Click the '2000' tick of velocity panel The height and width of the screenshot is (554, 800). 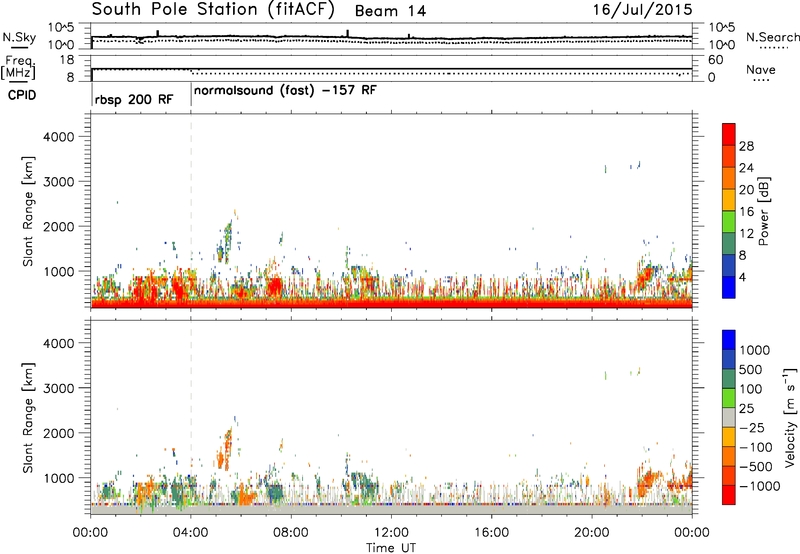tap(58, 433)
